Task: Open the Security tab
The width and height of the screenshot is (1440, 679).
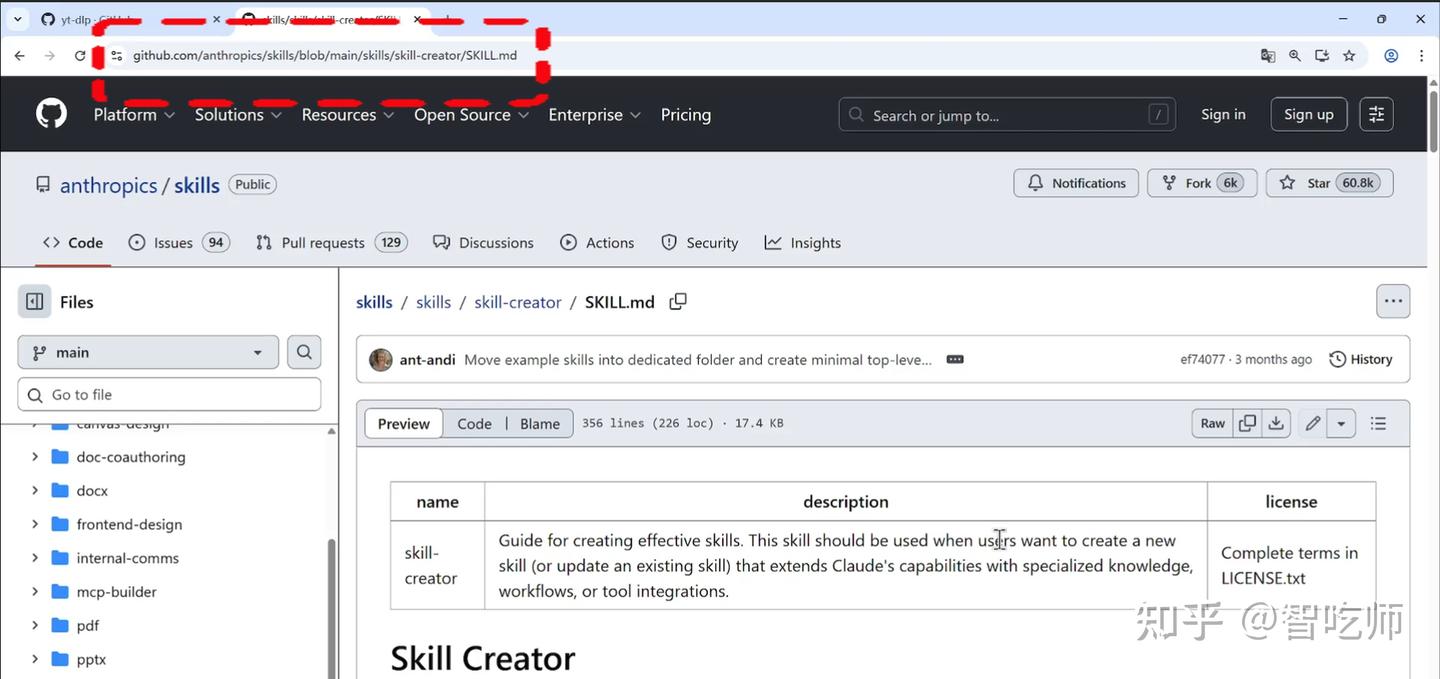Action: [700, 243]
